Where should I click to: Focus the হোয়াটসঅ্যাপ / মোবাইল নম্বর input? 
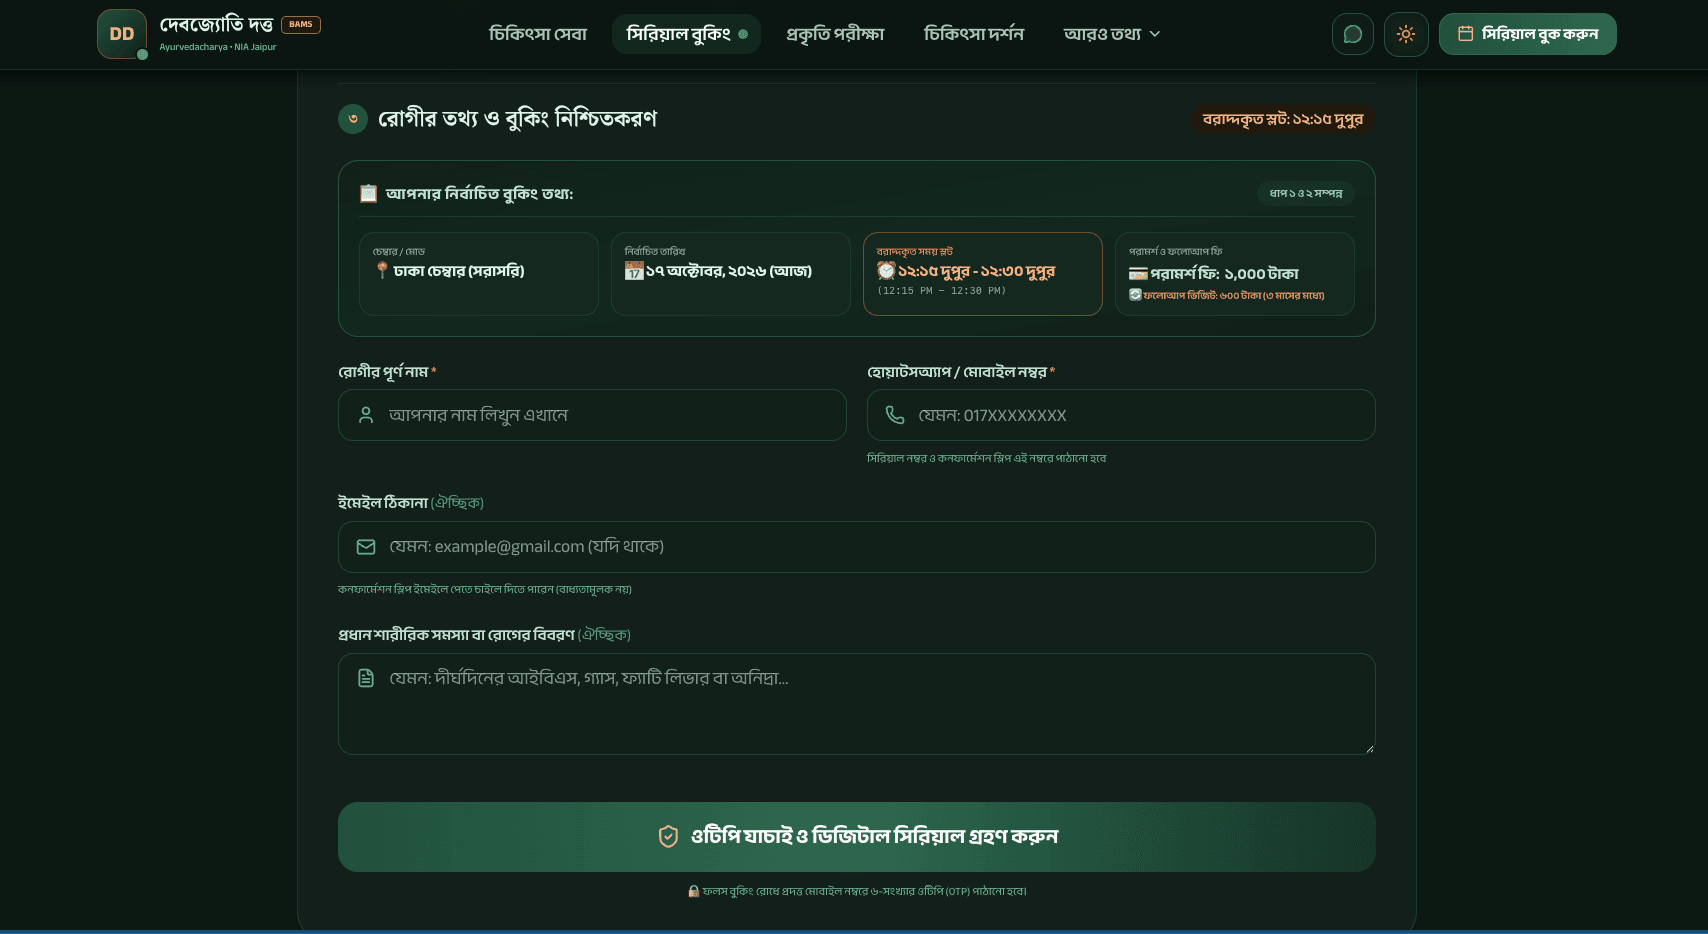coord(1121,415)
